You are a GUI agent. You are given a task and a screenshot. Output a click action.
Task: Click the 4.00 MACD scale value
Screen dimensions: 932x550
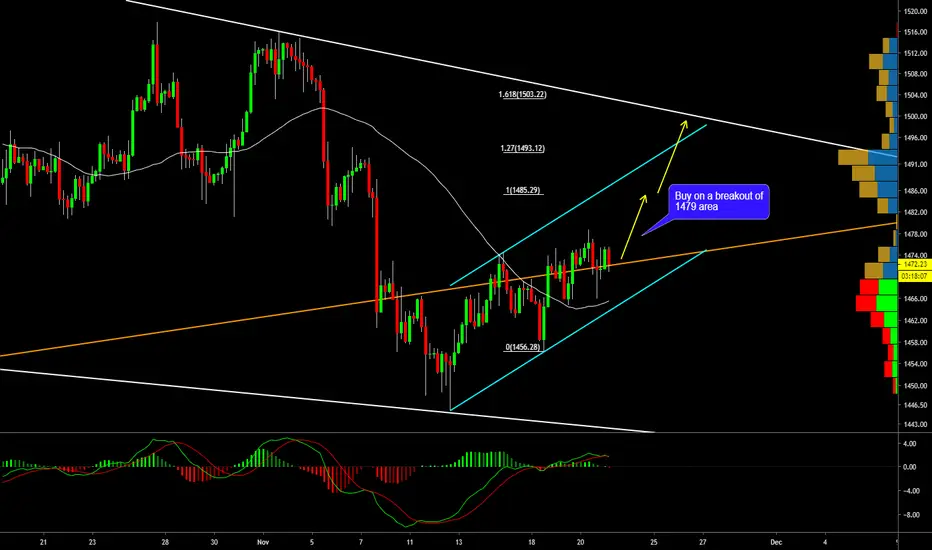point(909,444)
